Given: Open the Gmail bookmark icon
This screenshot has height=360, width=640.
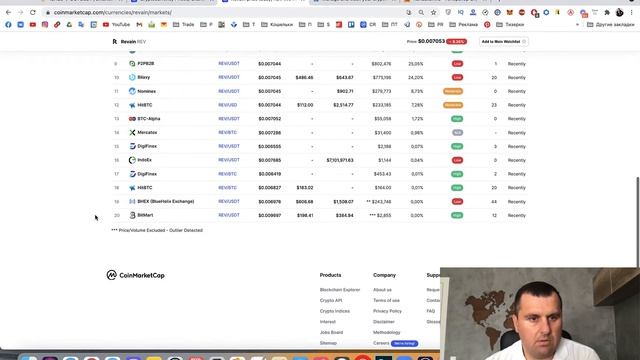Looking at the screenshot, I should (139, 24).
